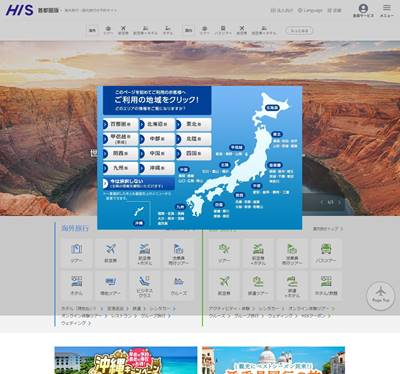Viewport: 400px width, 374px height.
Task: Open overseas cruise ship icon tile
Action: [179, 286]
